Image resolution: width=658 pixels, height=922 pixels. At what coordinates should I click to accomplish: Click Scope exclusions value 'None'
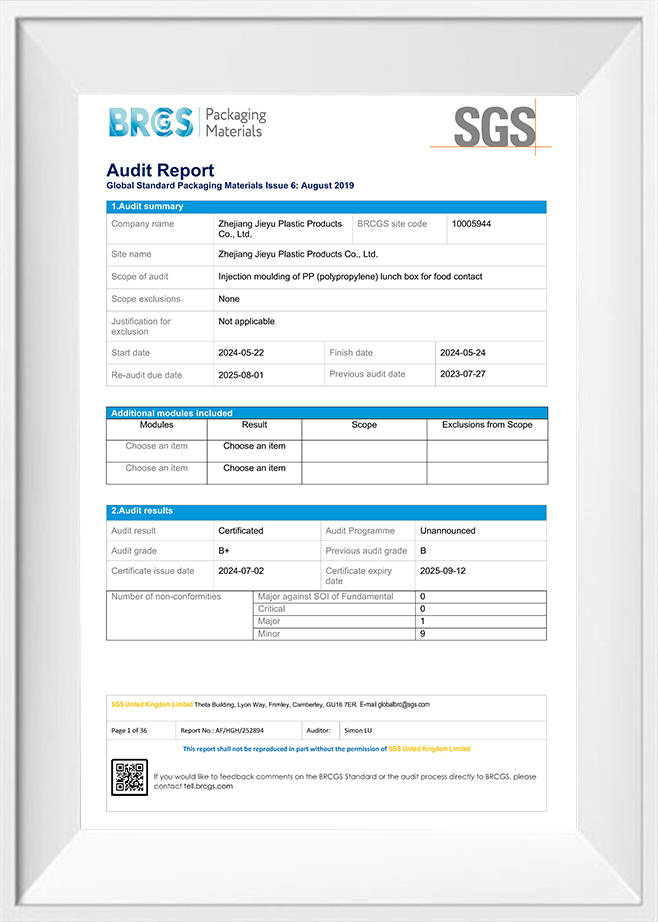(x=229, y=299)
